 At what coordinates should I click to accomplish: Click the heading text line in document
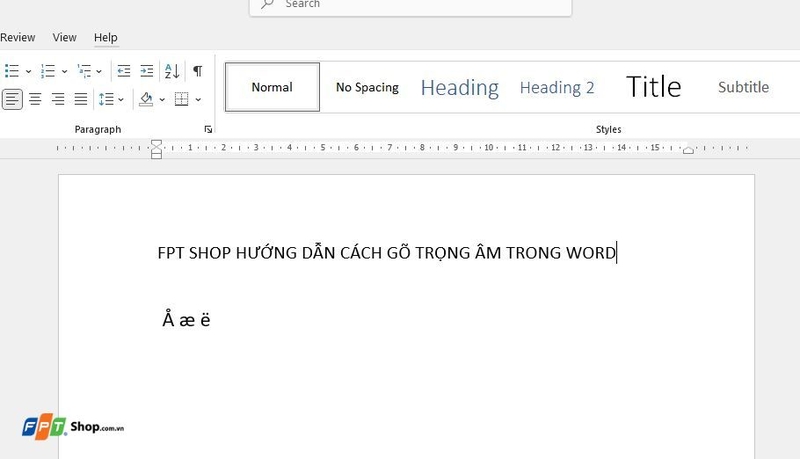pyautogui.click(x=387, y=252)
